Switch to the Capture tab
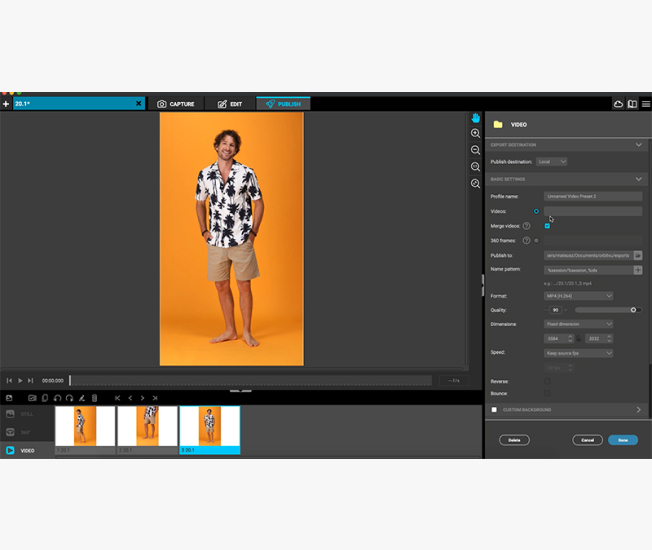 coord(175,104)
